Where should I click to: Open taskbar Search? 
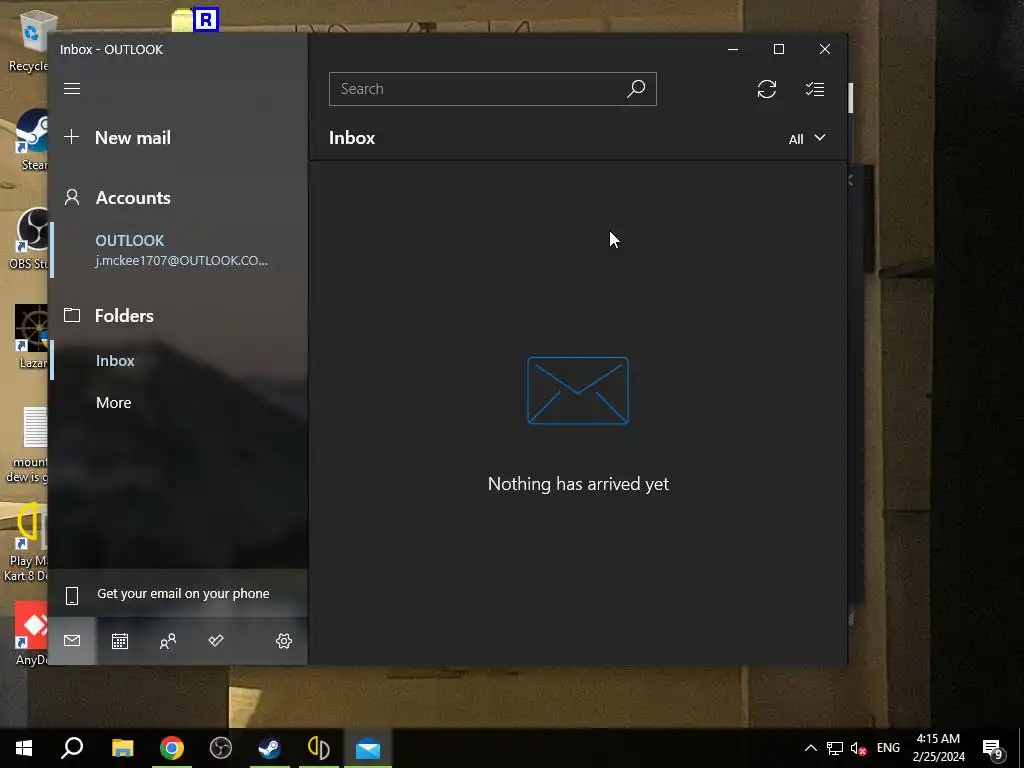pyautogui.click(x=72, y=748)
